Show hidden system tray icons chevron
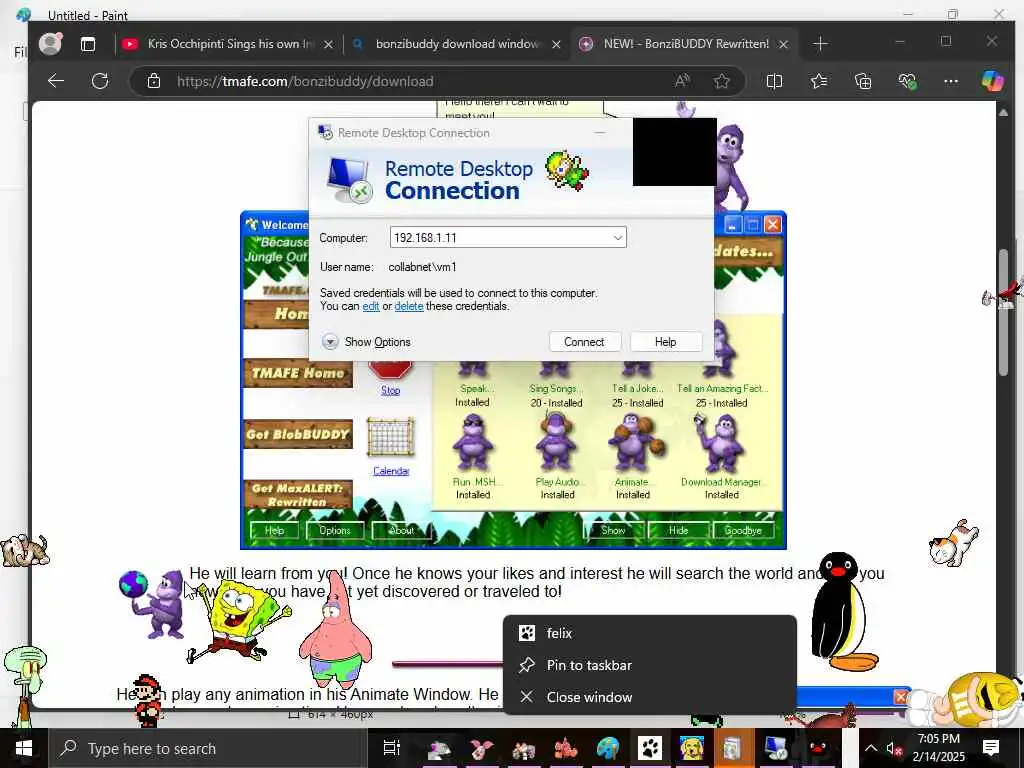The image size is (1024, 768). click(871, 748)
